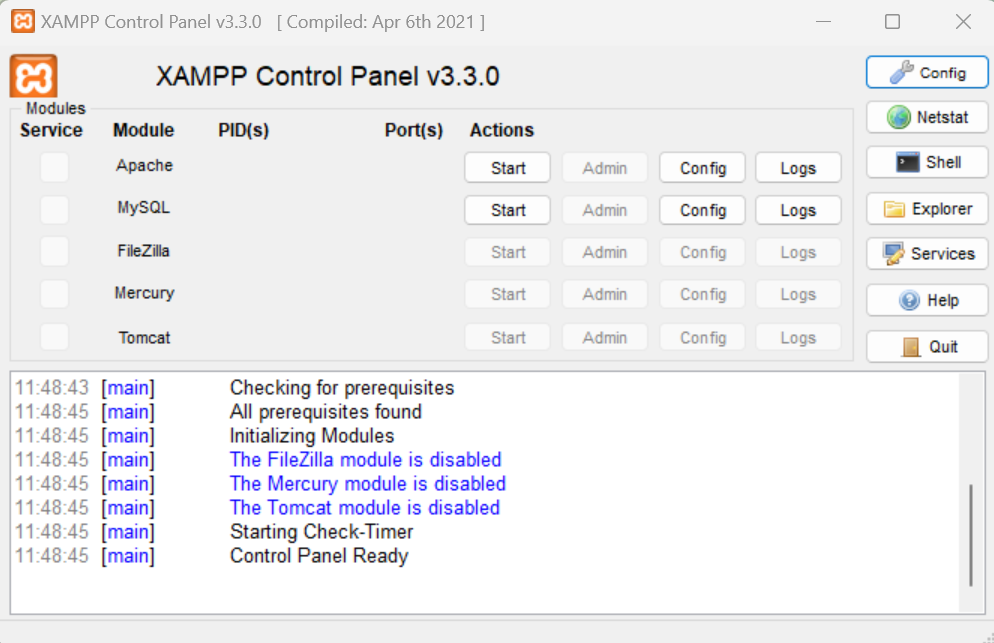Toggle the Tomcat service checkbox
The width and height of the screenshot is (994, 643).
(55, 337)
